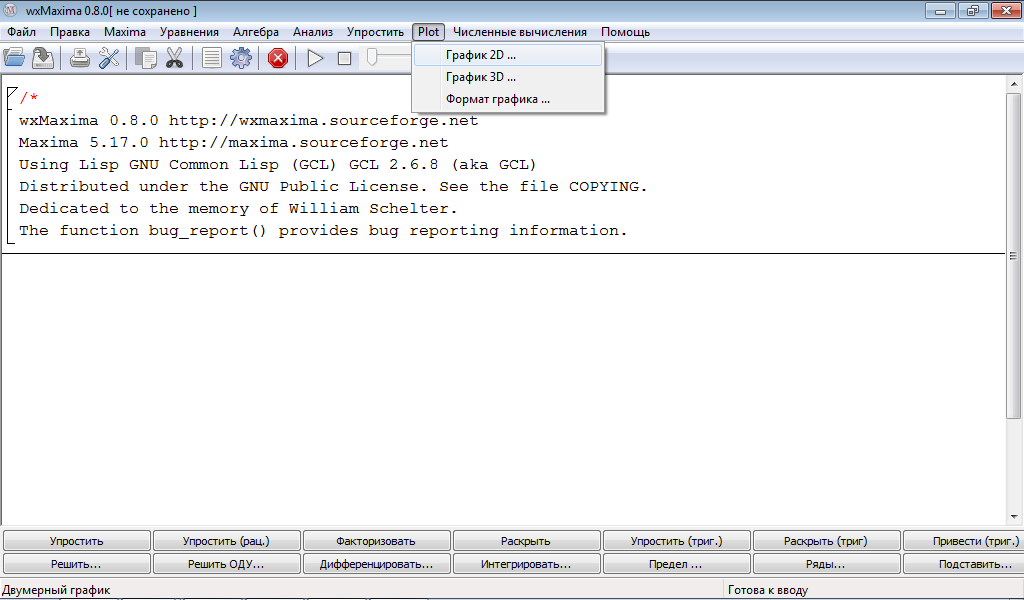
Task: Choose Формат графика ... from Plot menu
Action: point(508,99)
